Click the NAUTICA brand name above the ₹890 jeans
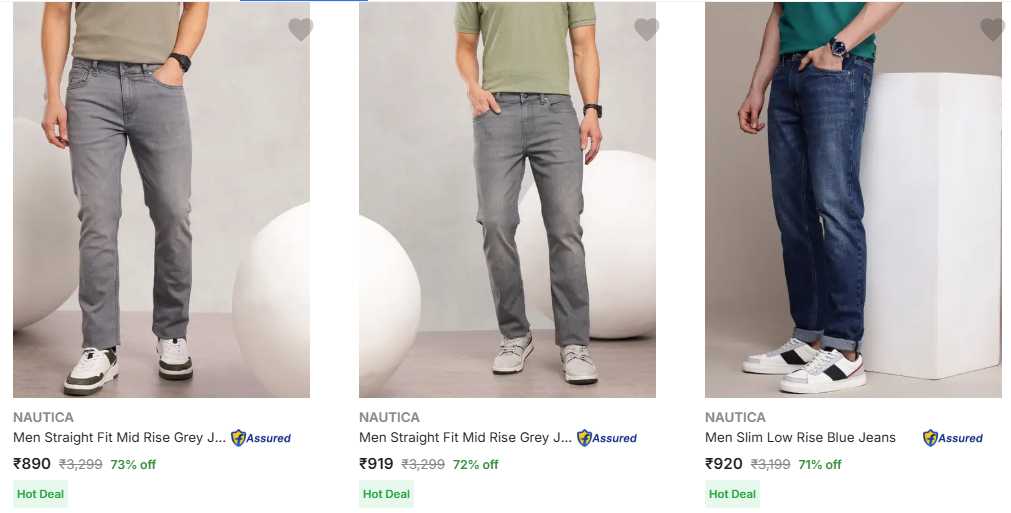 43,417
